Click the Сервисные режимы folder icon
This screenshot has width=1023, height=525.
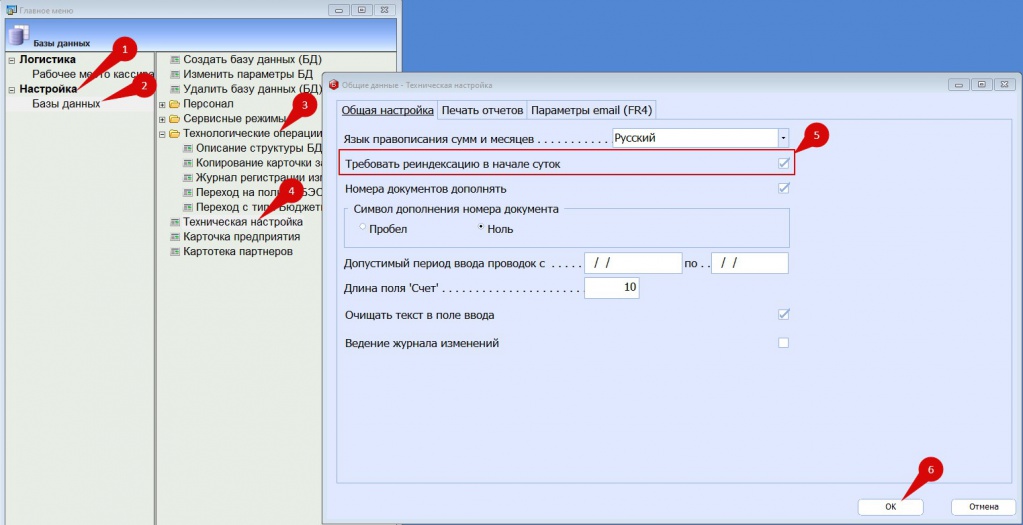click(174, 119)
